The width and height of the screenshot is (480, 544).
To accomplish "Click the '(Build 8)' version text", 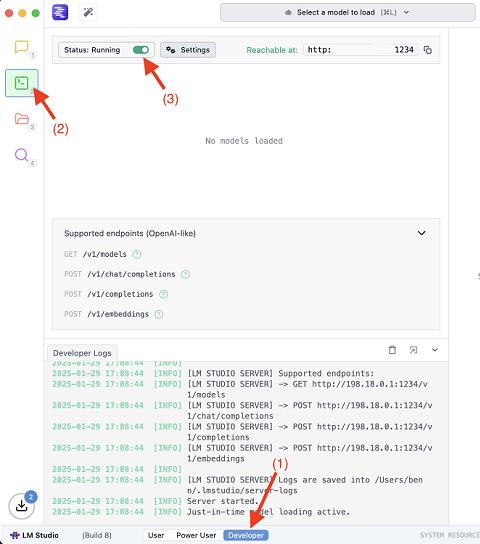I will tap(97, 535).
